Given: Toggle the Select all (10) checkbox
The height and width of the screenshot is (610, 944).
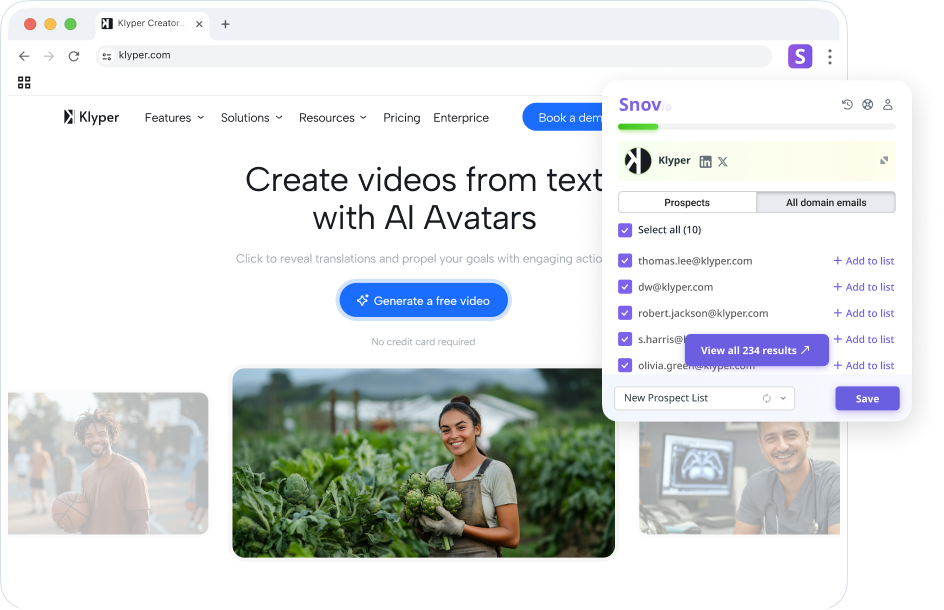Looking at the screenshot, I should [625, 230].
